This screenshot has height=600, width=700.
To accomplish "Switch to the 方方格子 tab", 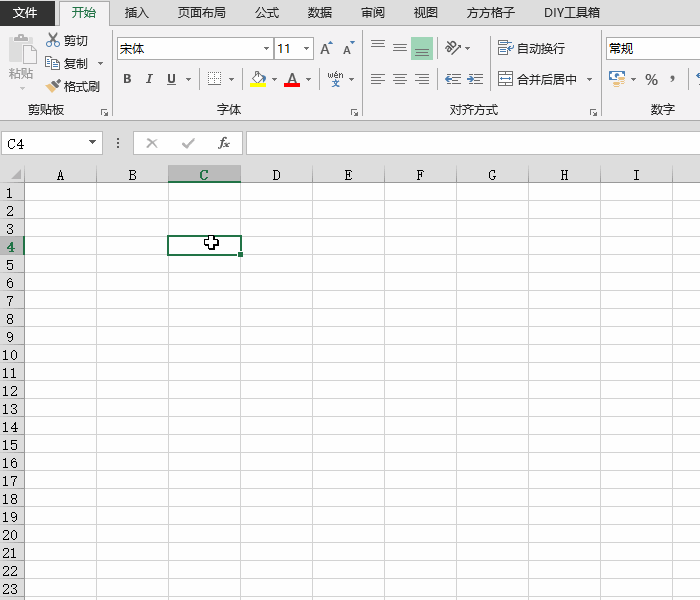I will (x=491, y=12).
